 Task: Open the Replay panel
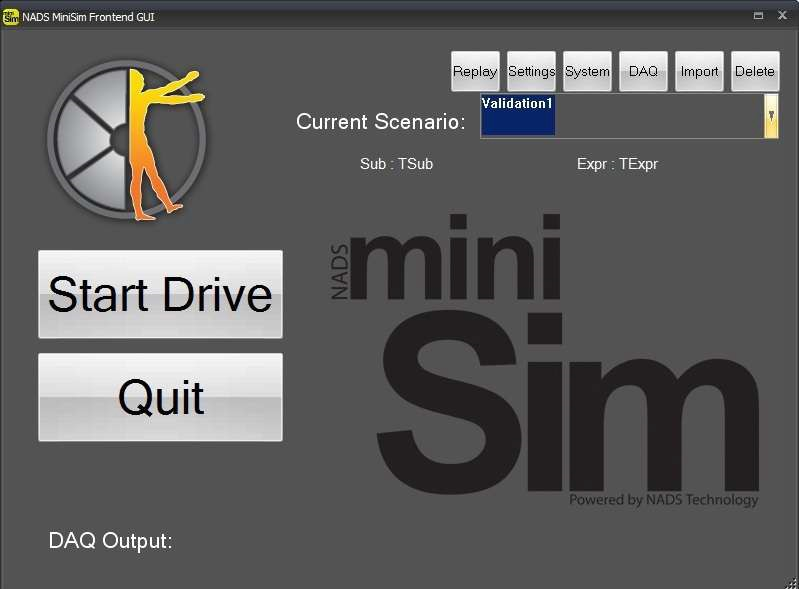(475, 71)
